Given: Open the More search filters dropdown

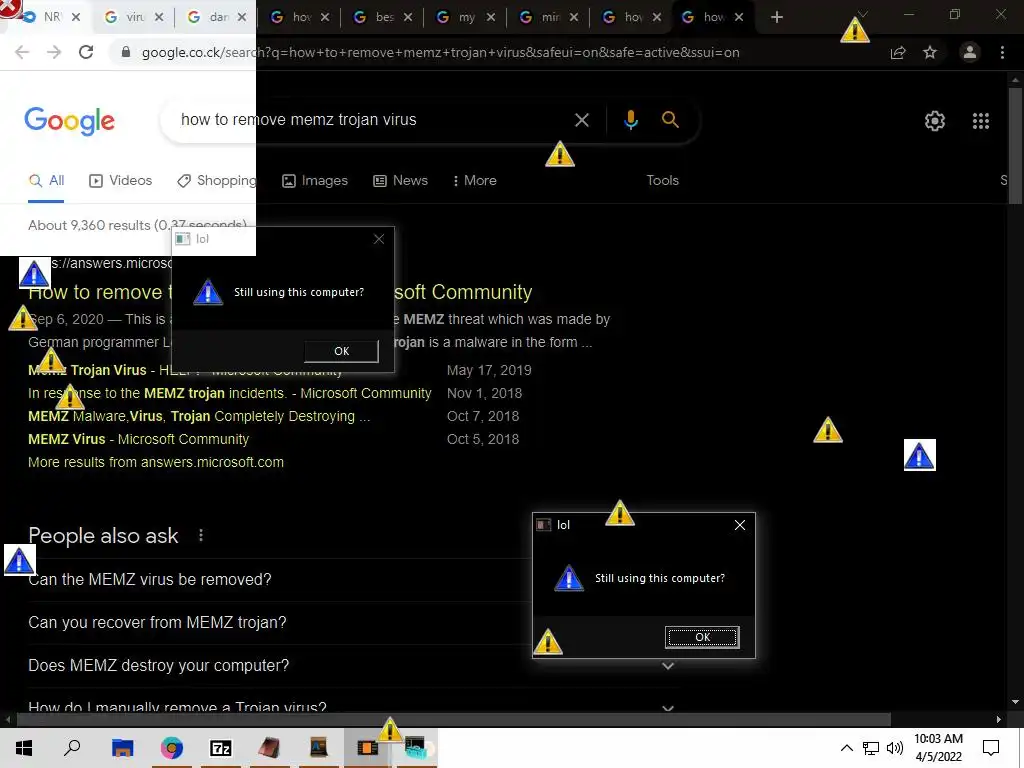Looking at the screenshot, I should (475, 180).
